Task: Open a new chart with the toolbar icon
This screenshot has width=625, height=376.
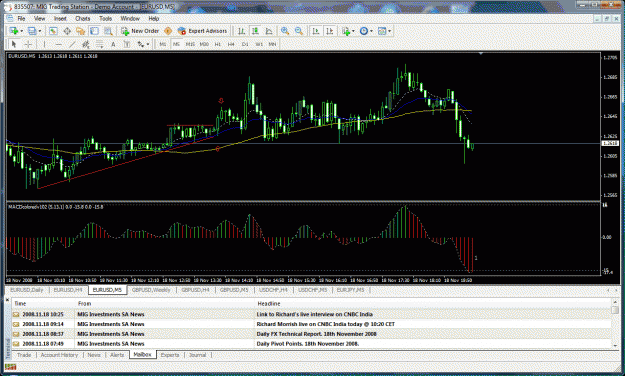Action: click(14, 31)
